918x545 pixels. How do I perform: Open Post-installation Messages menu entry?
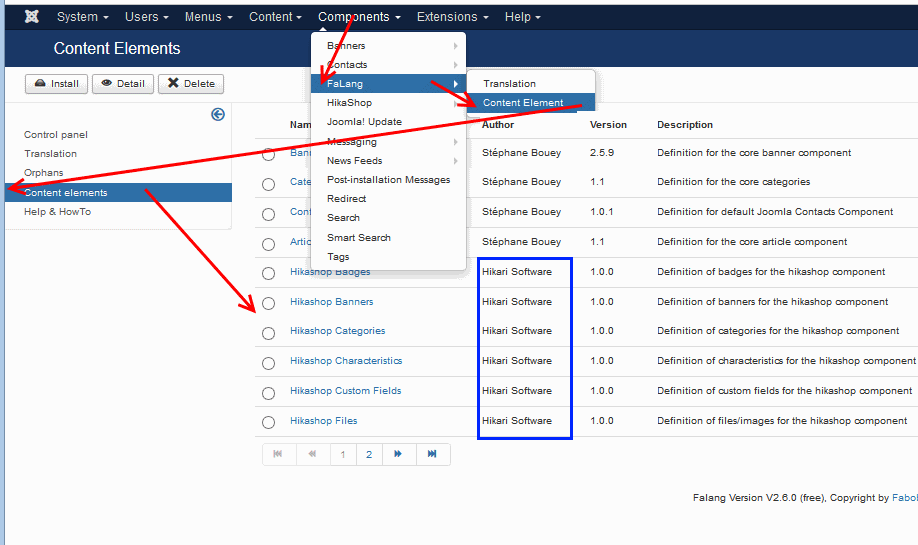pos(388,180)
